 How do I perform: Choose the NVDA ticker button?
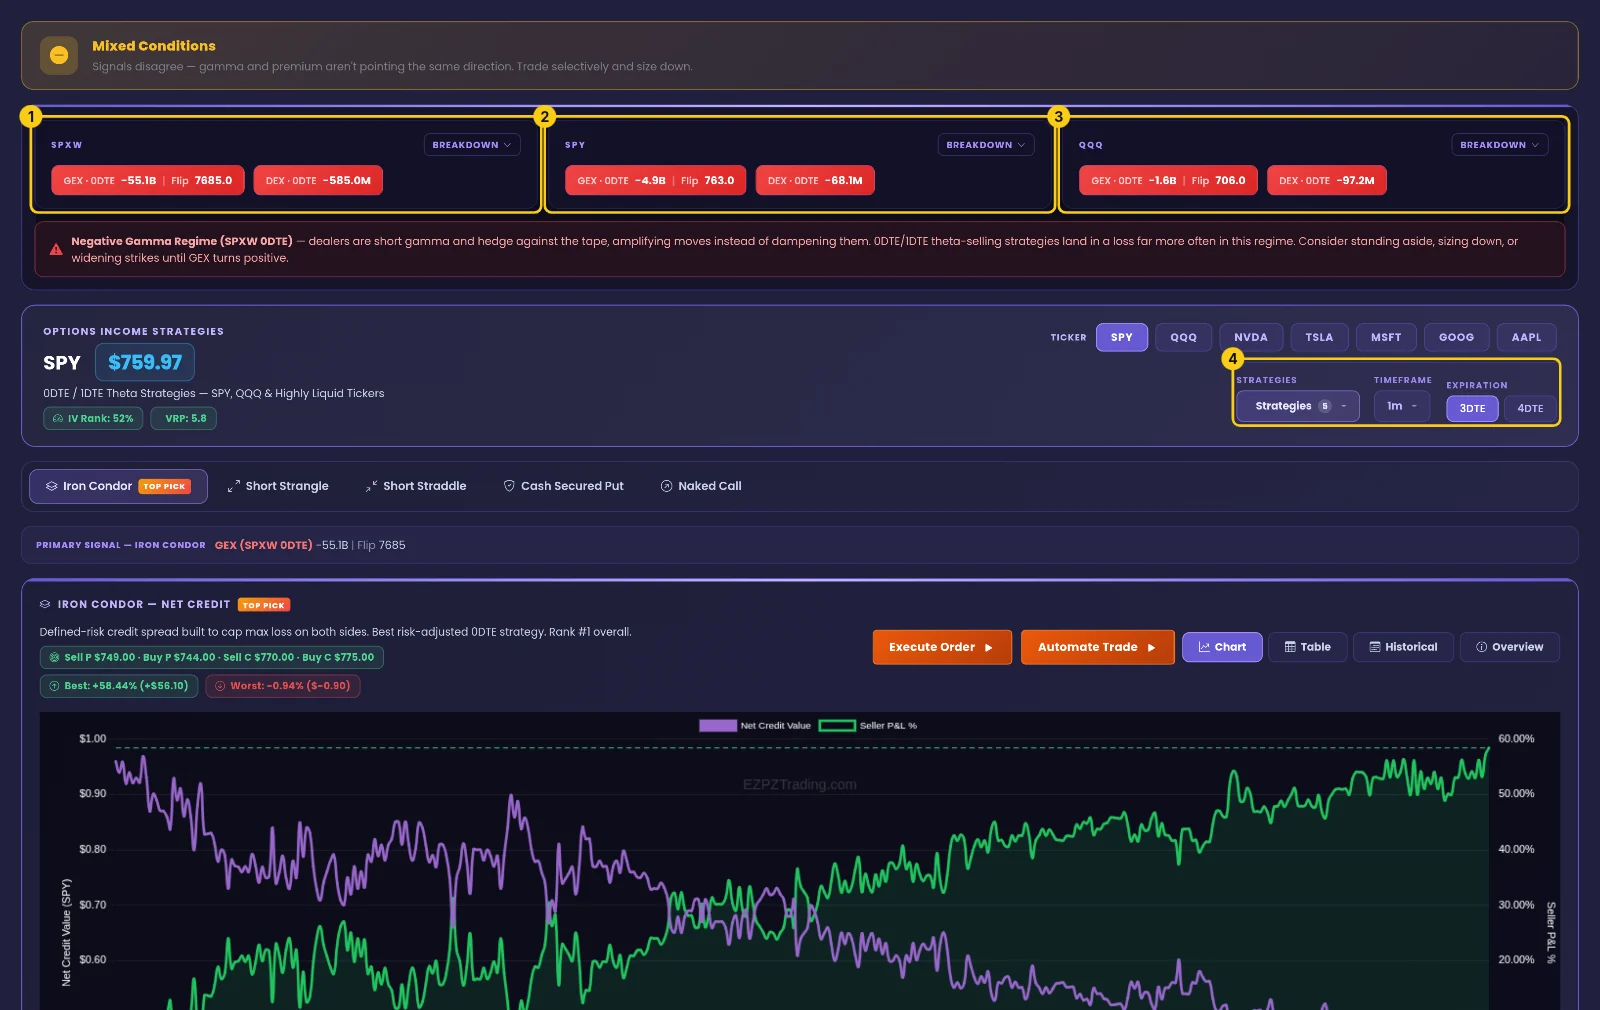tap(1251, 337)
